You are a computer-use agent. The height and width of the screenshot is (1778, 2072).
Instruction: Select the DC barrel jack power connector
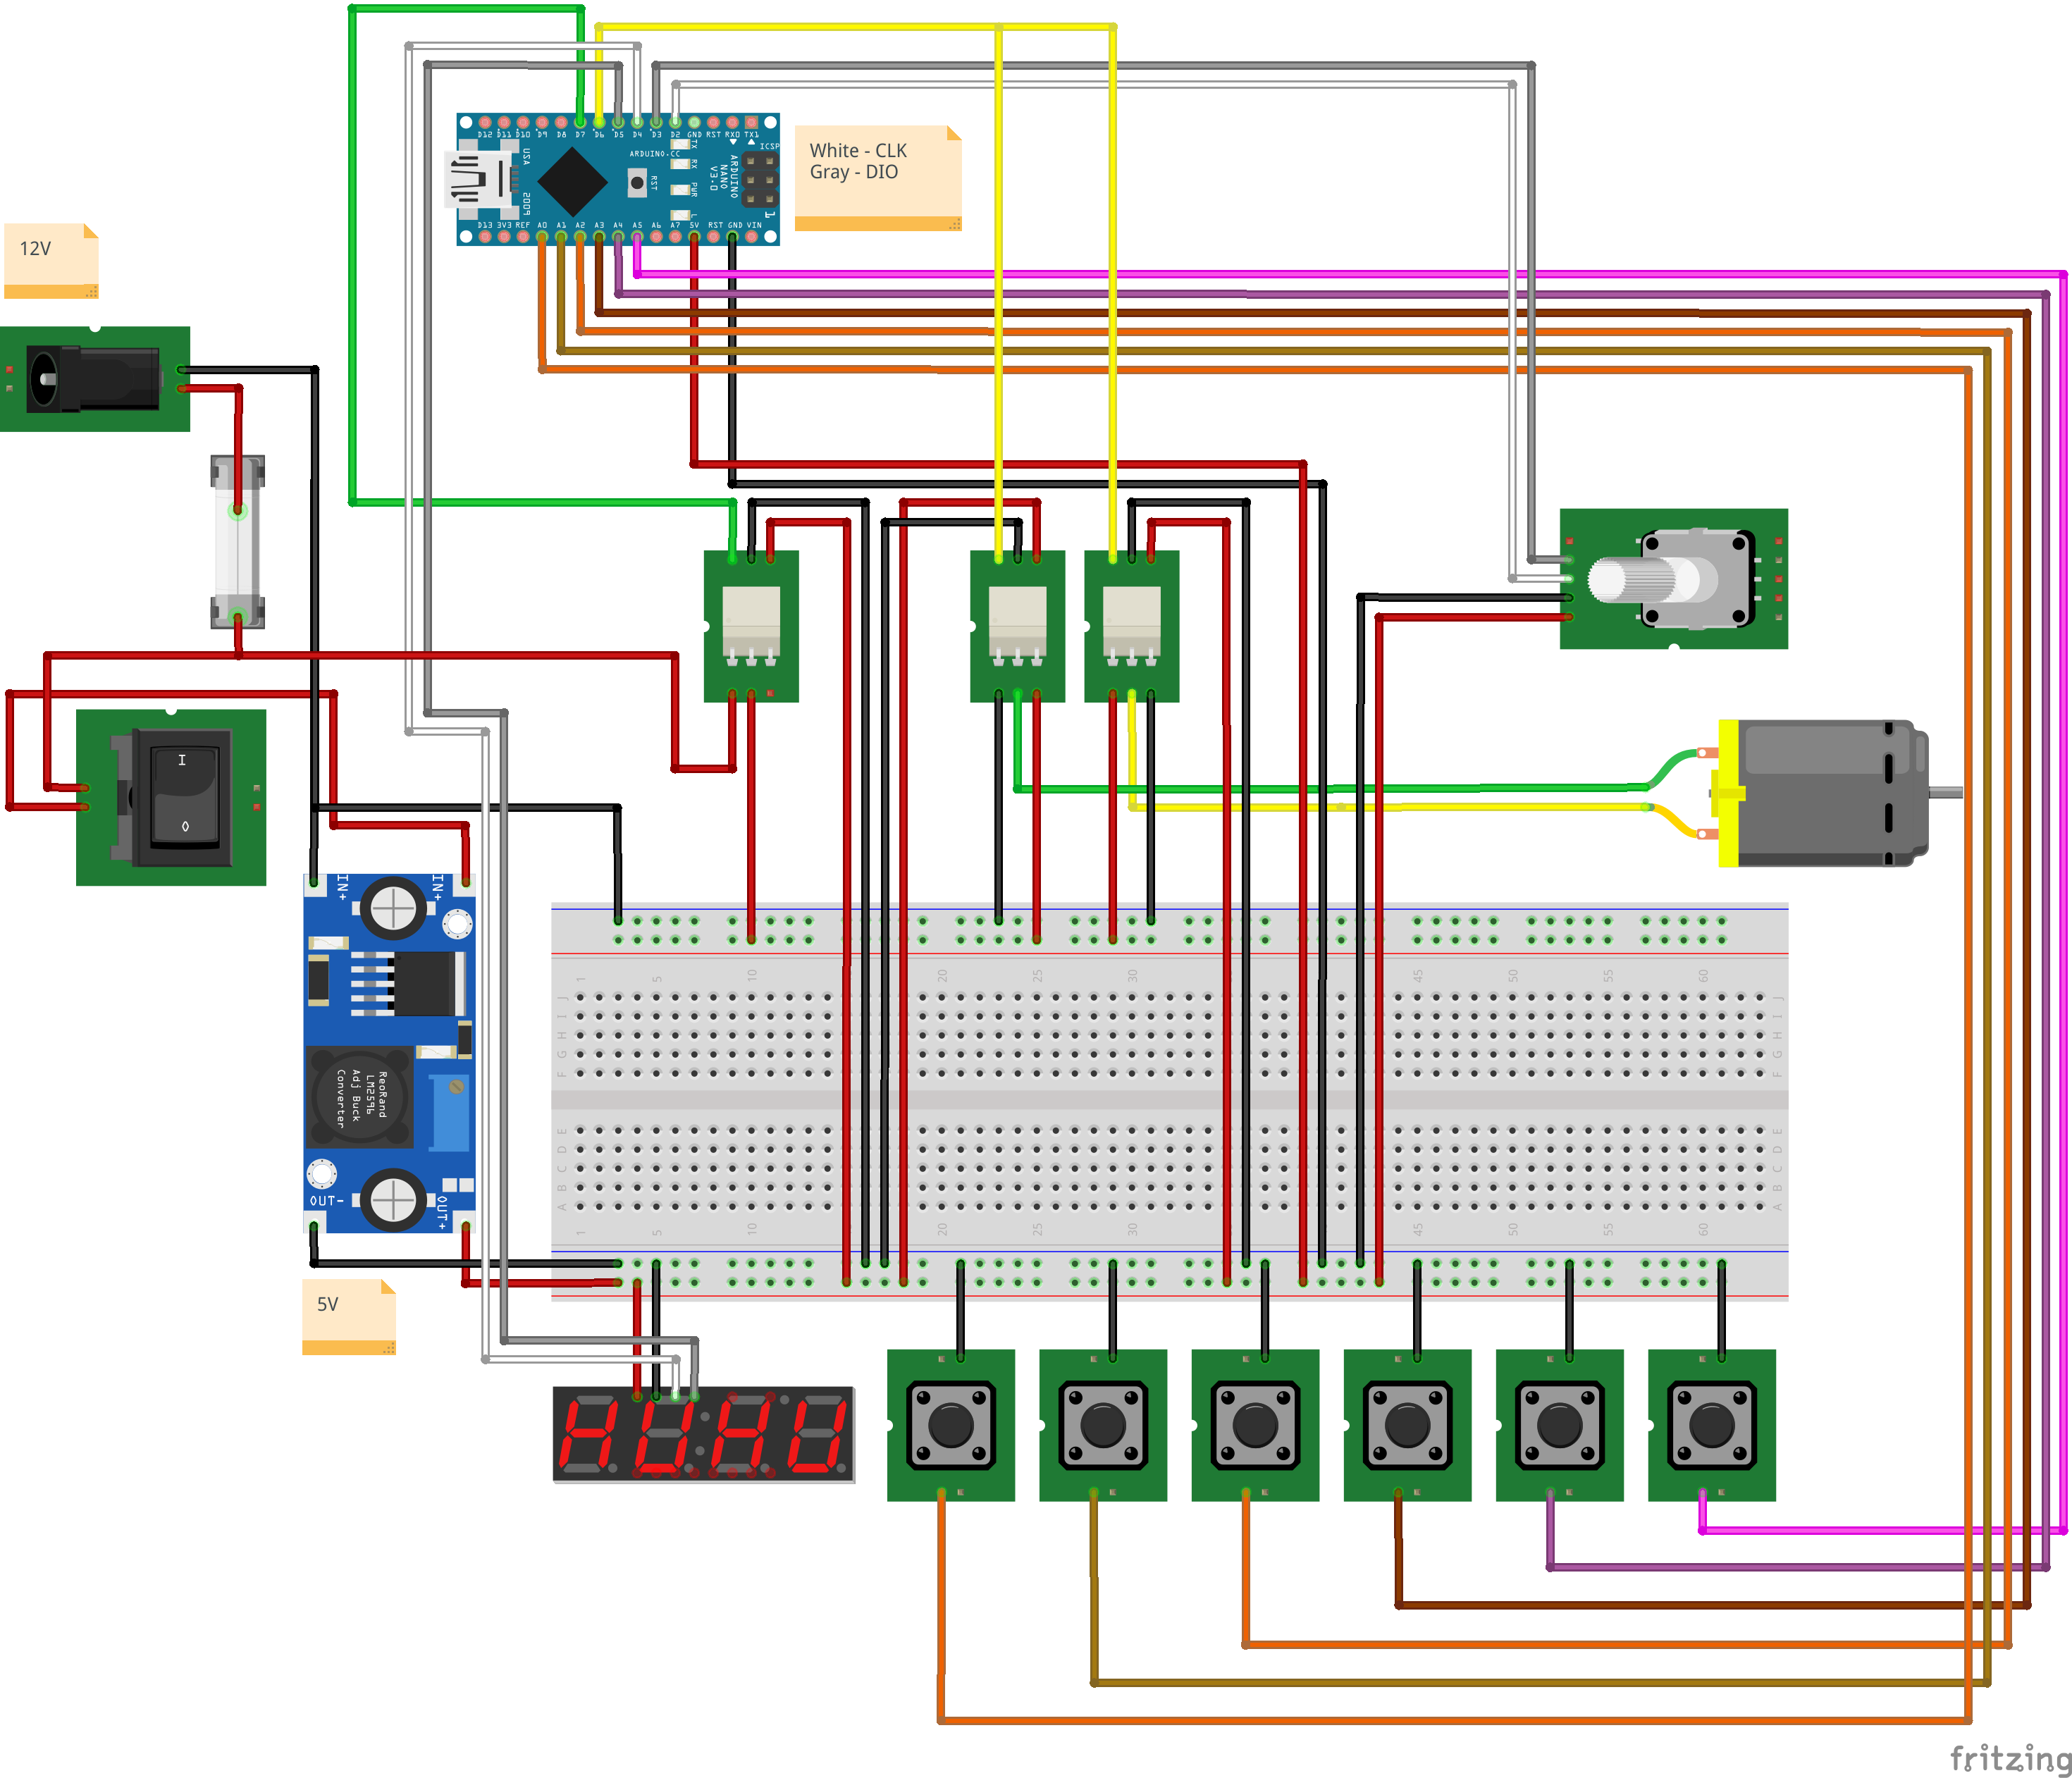pyautogui.click(x=95, y=378)
